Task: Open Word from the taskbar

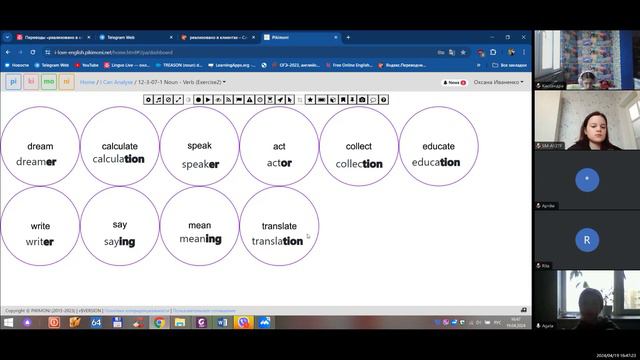Action: pyautogui.click(x=222, y=322)
